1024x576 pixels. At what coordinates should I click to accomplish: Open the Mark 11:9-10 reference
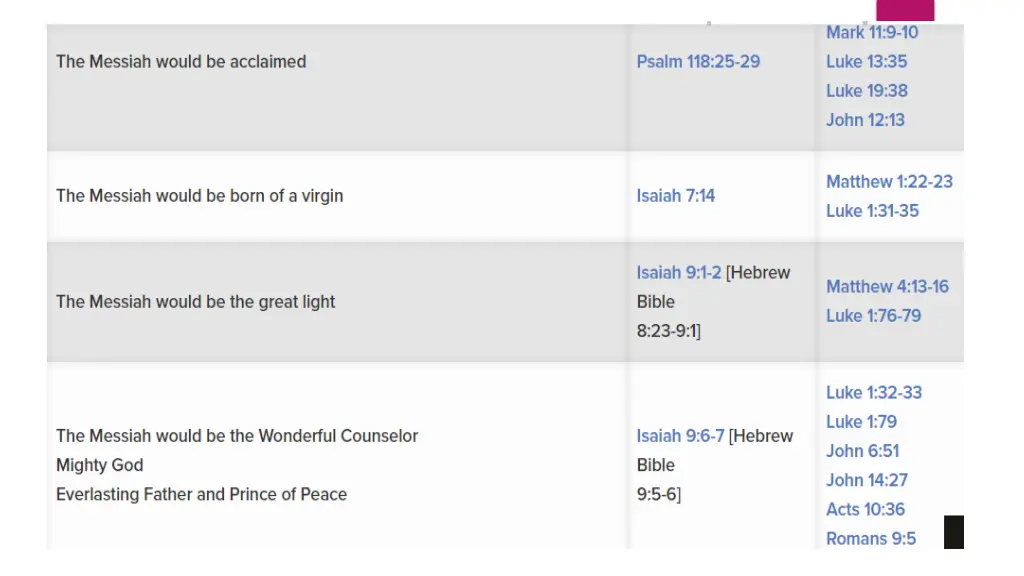tap(872, 33)
